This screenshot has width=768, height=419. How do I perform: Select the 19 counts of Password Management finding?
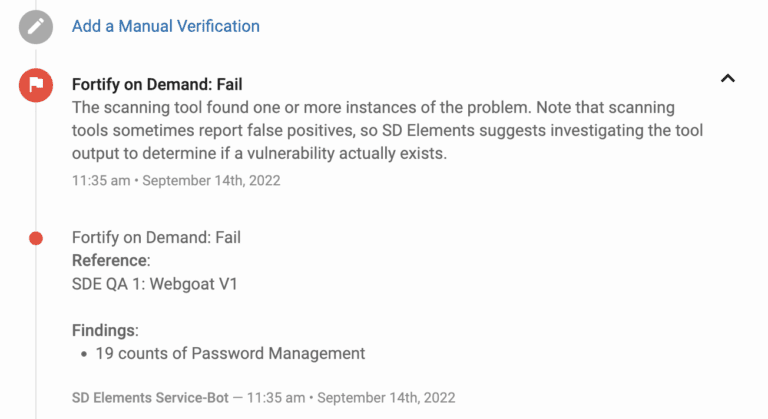(x=230, y=353)
